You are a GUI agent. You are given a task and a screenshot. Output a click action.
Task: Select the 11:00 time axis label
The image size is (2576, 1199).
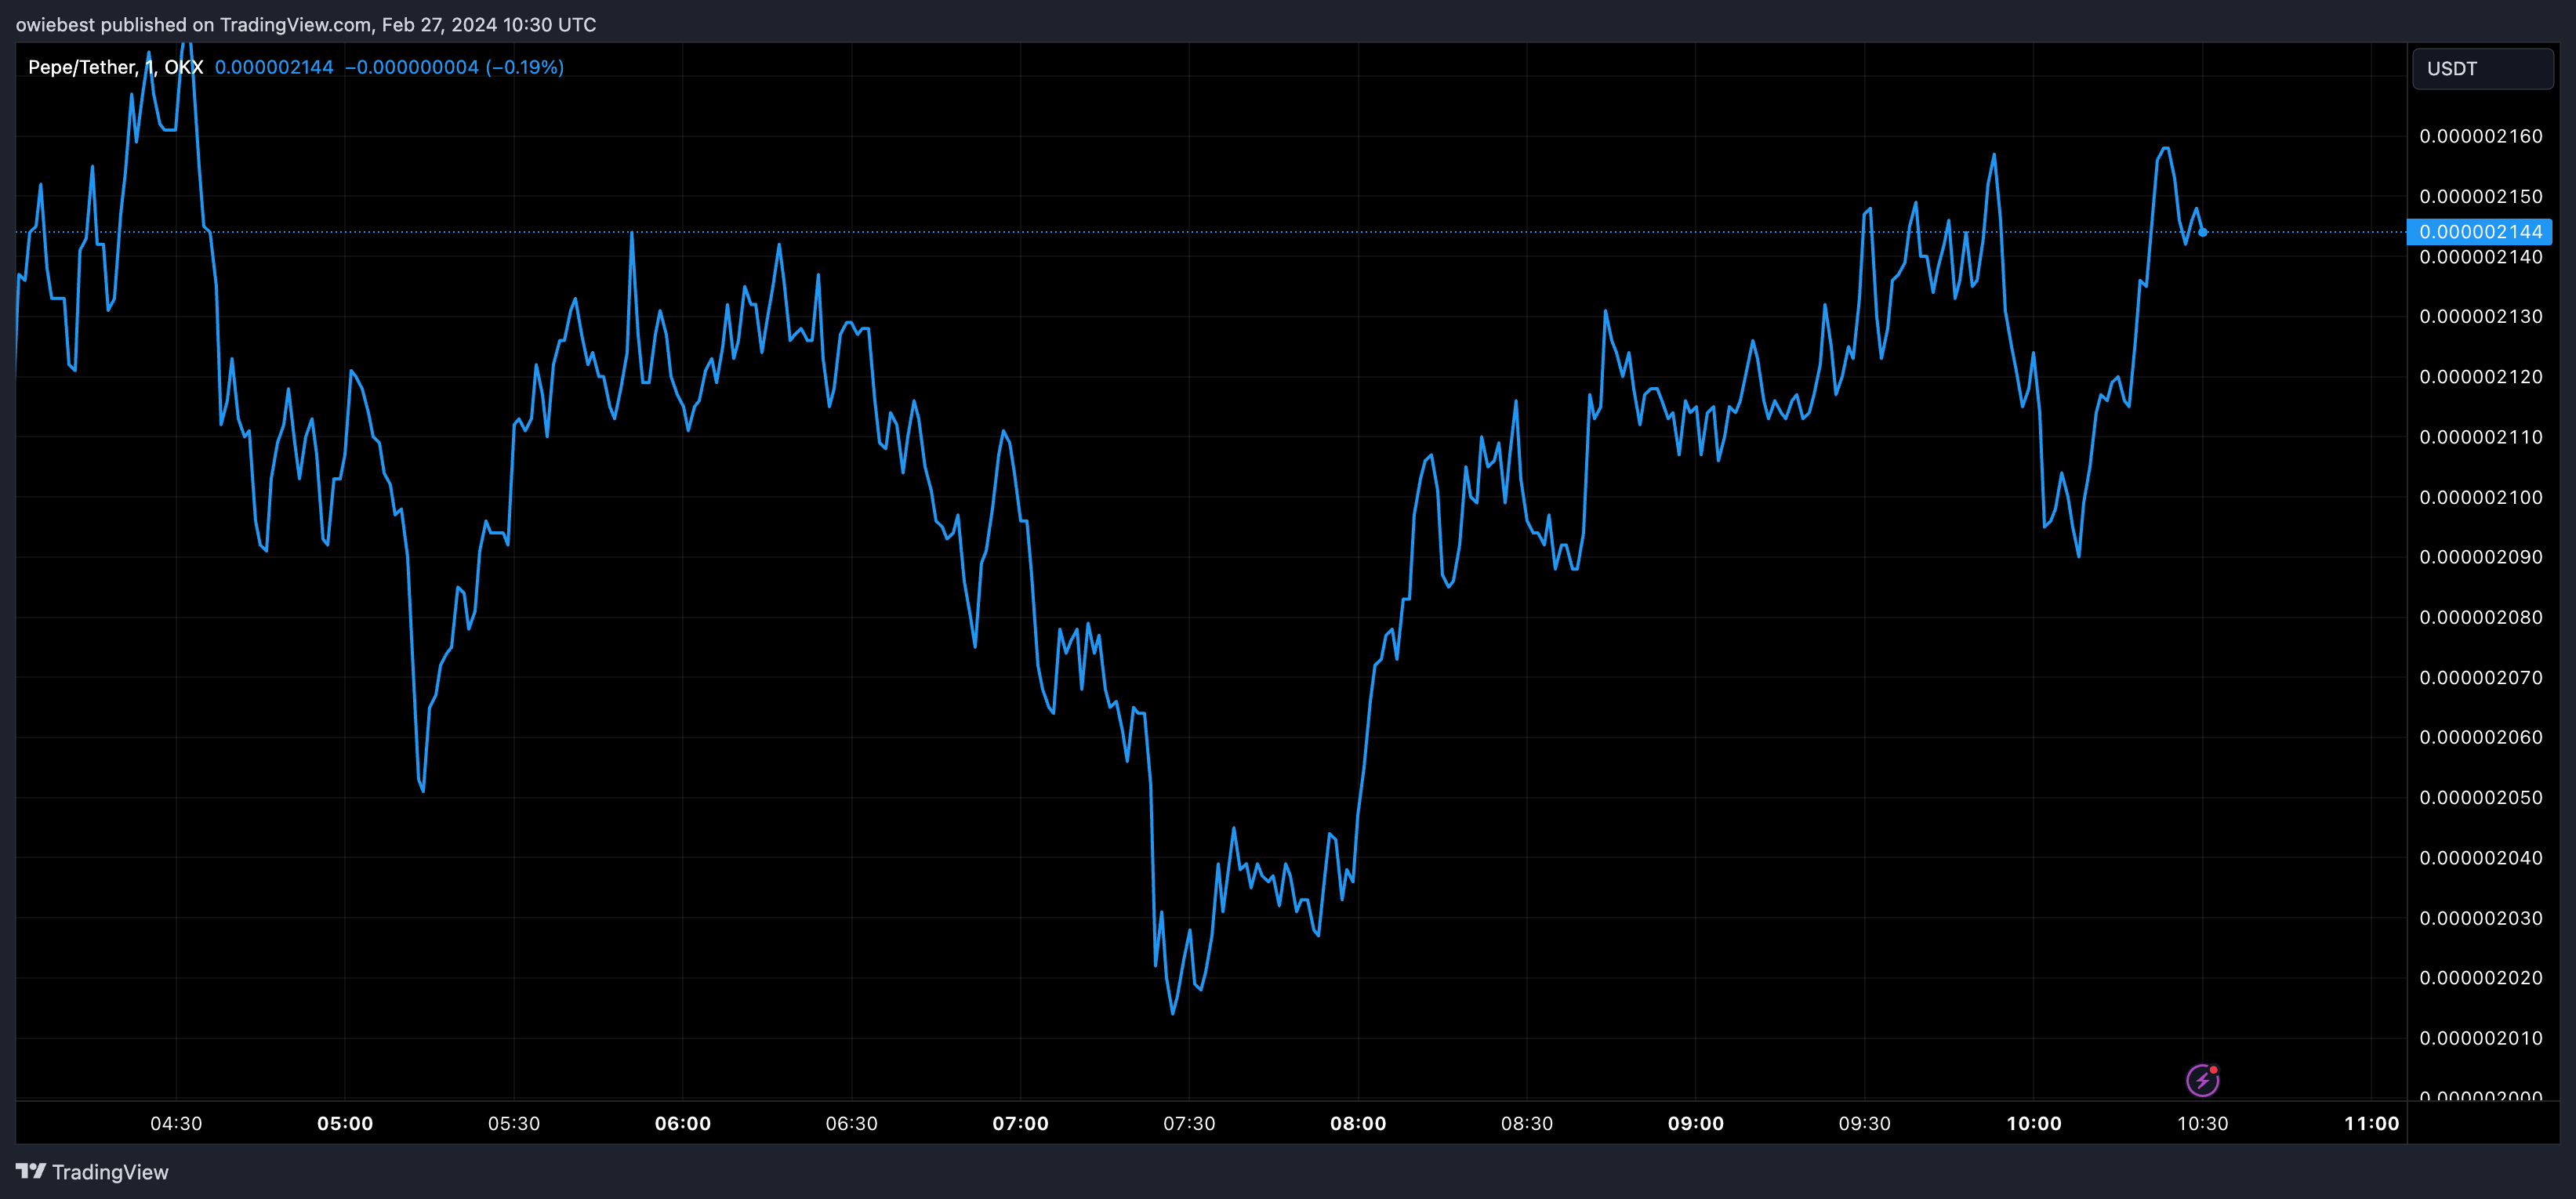click(x=2371, y=1123)
